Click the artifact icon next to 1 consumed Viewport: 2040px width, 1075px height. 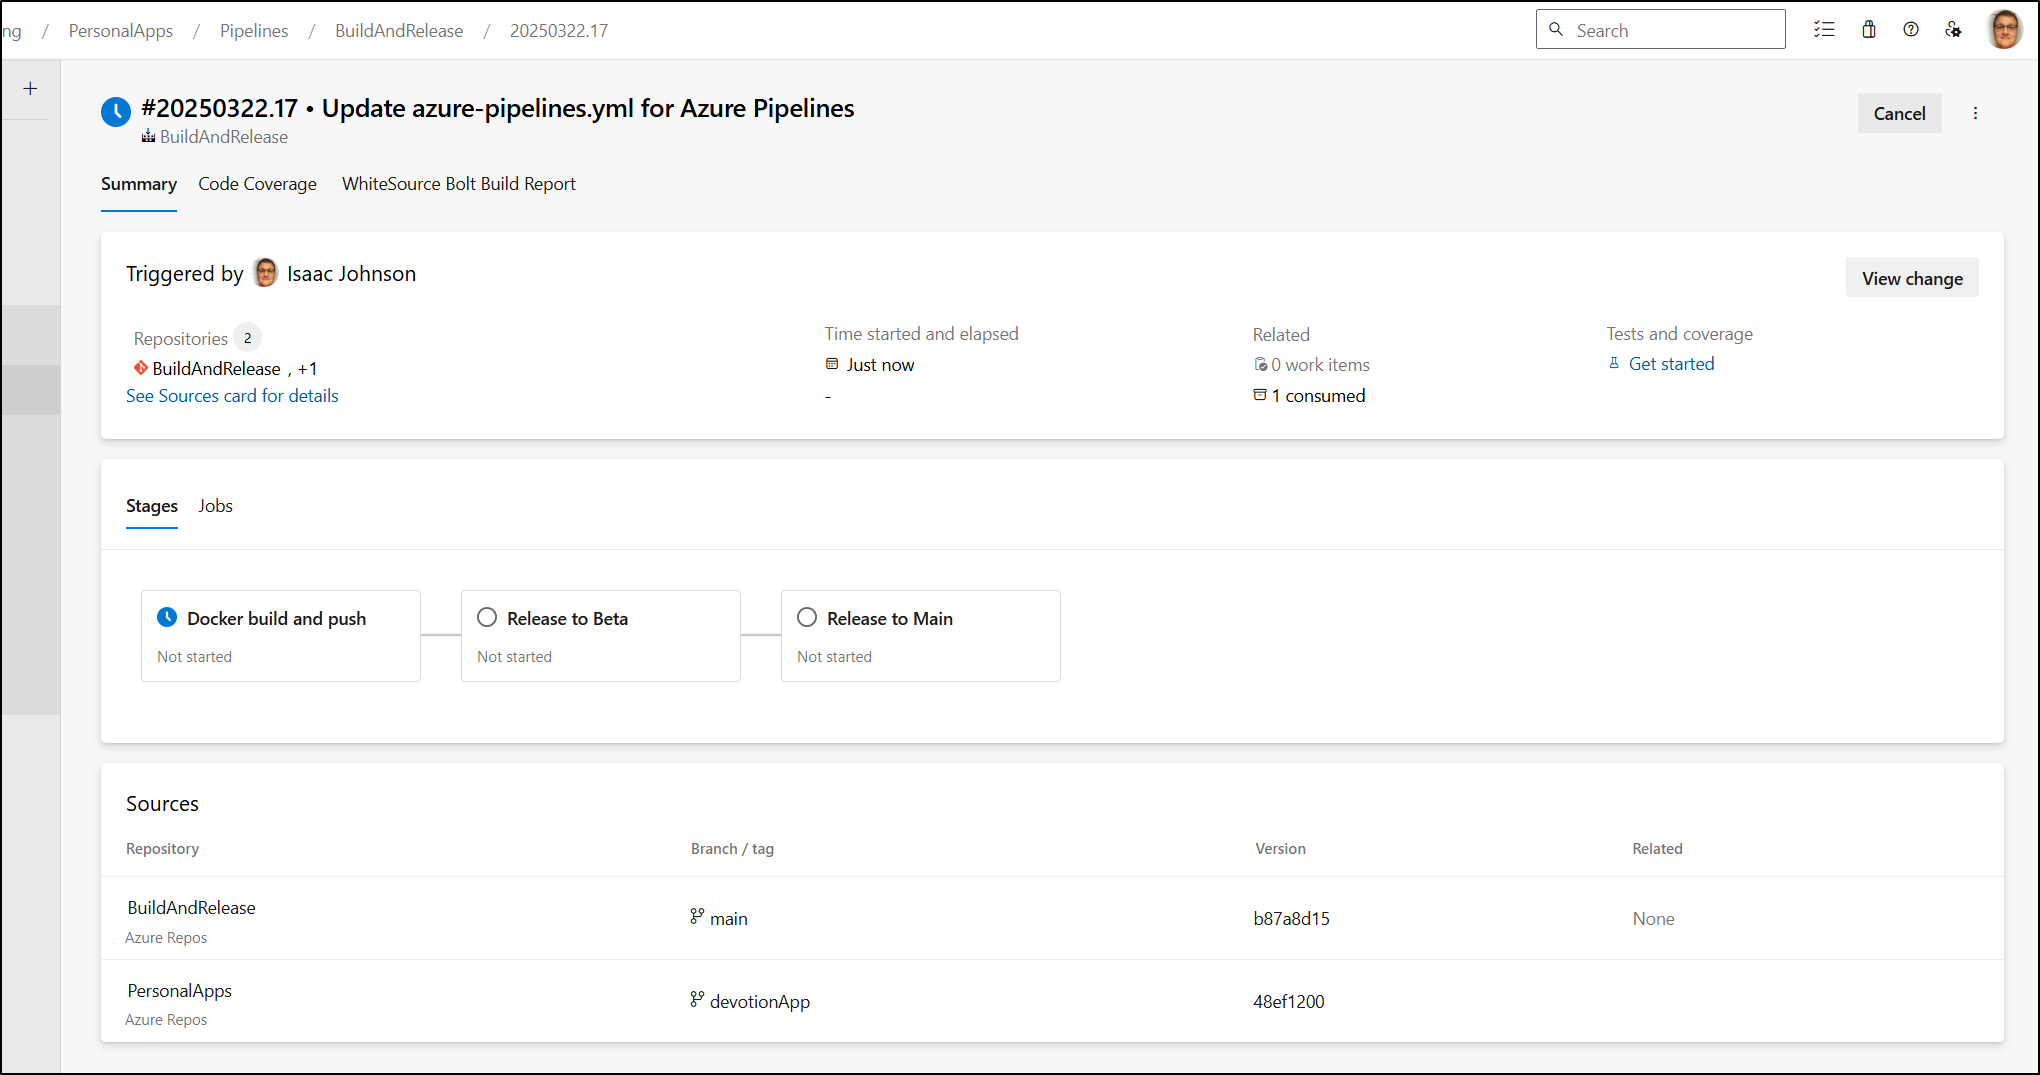point(1260,395)
